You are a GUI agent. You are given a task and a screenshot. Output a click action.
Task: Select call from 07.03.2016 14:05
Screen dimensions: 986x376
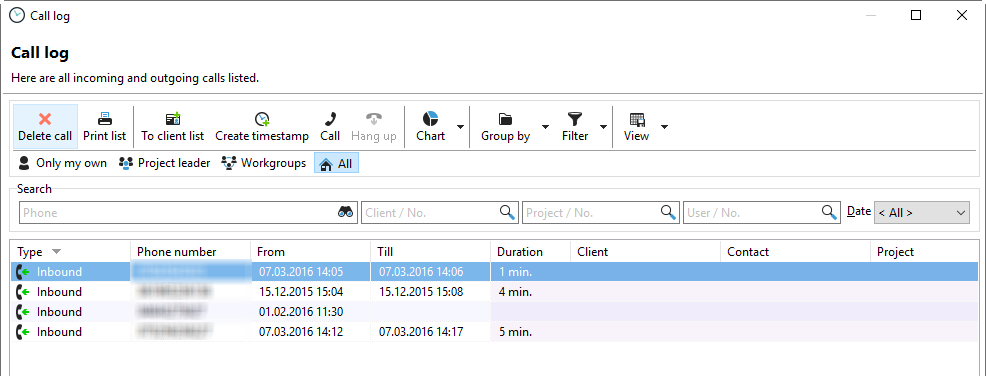coord(494,272)
